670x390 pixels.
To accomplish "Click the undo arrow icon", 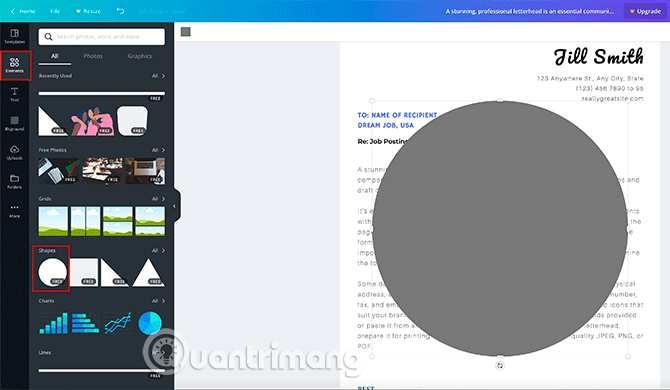I will (x=120, y=11).
